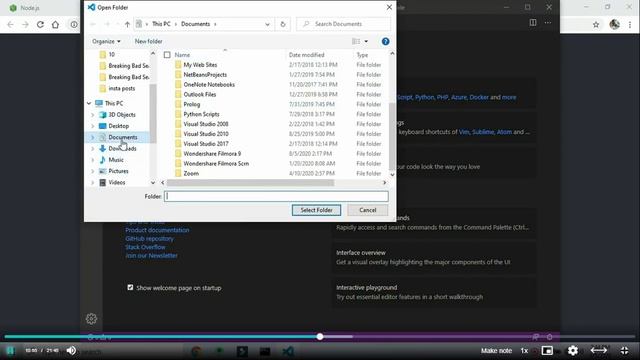Expand Music in navigation tree
The width and height of the screenshot is (640, 360).
click(93, 160)
